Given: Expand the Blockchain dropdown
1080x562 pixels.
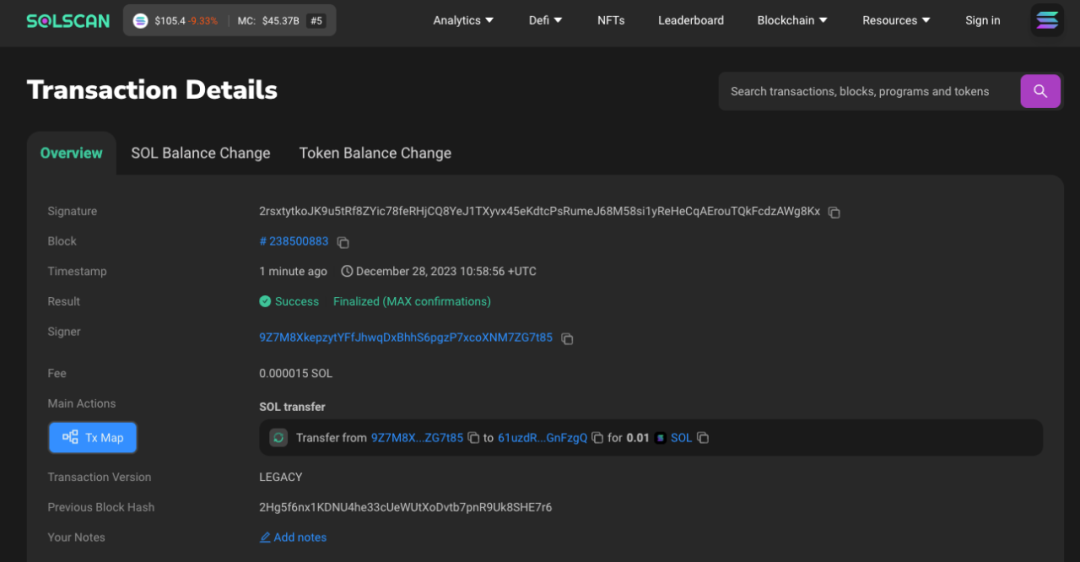Looking at the screenshot, I should pyautogui.click(x=792, y=20).
